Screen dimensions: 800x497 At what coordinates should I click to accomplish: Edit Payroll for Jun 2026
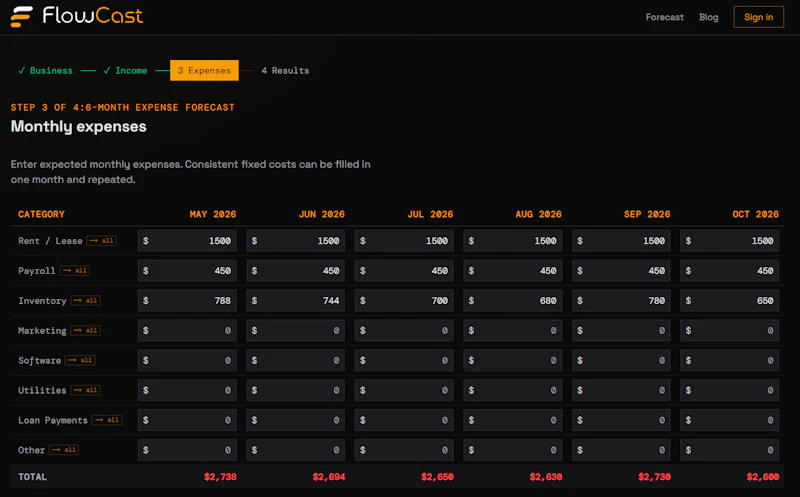[x=295, y=270]
